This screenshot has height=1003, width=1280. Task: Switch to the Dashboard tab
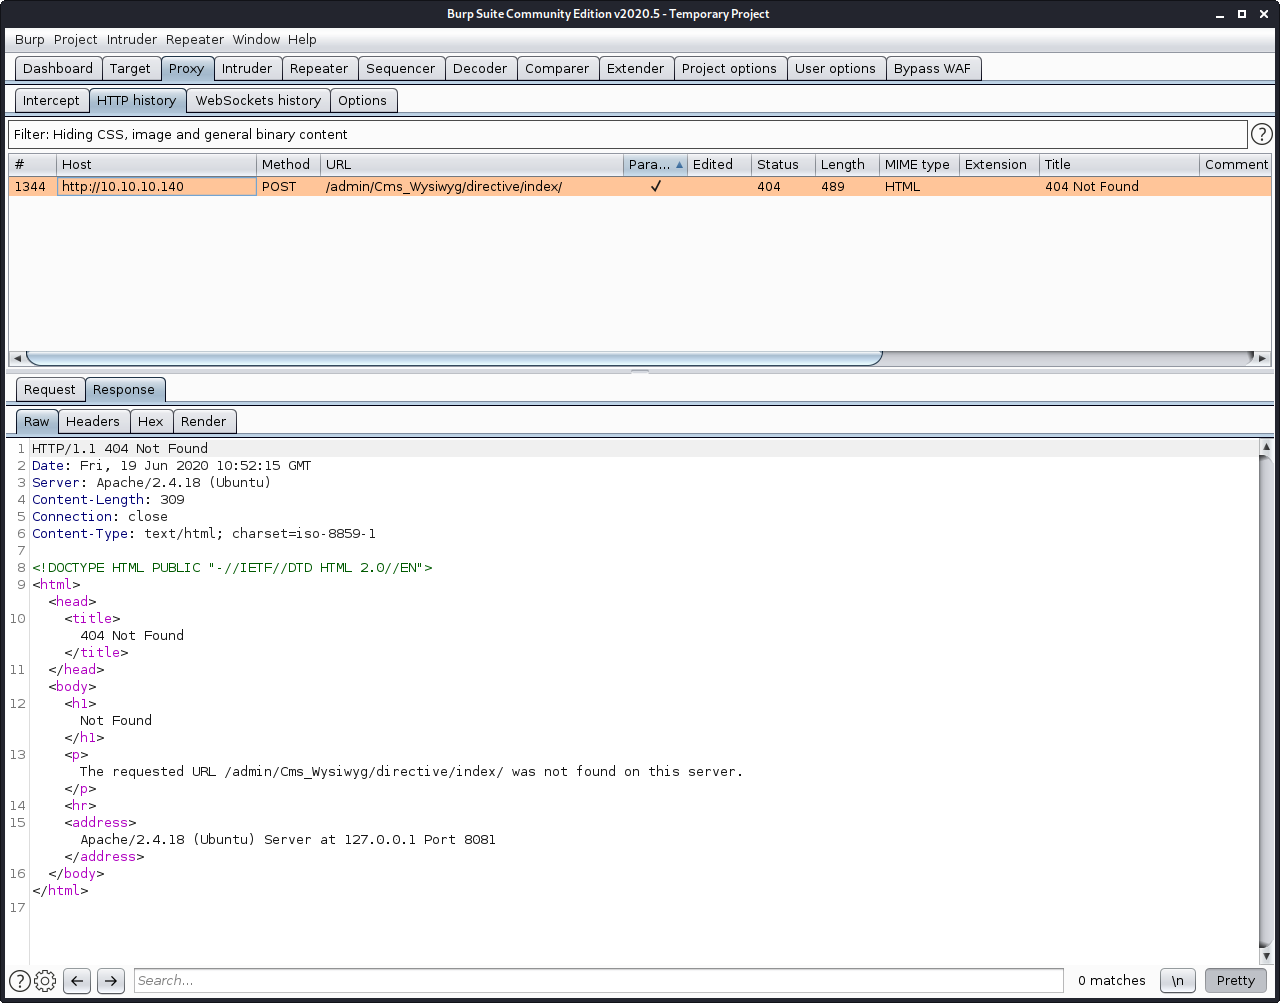[58, 69]
